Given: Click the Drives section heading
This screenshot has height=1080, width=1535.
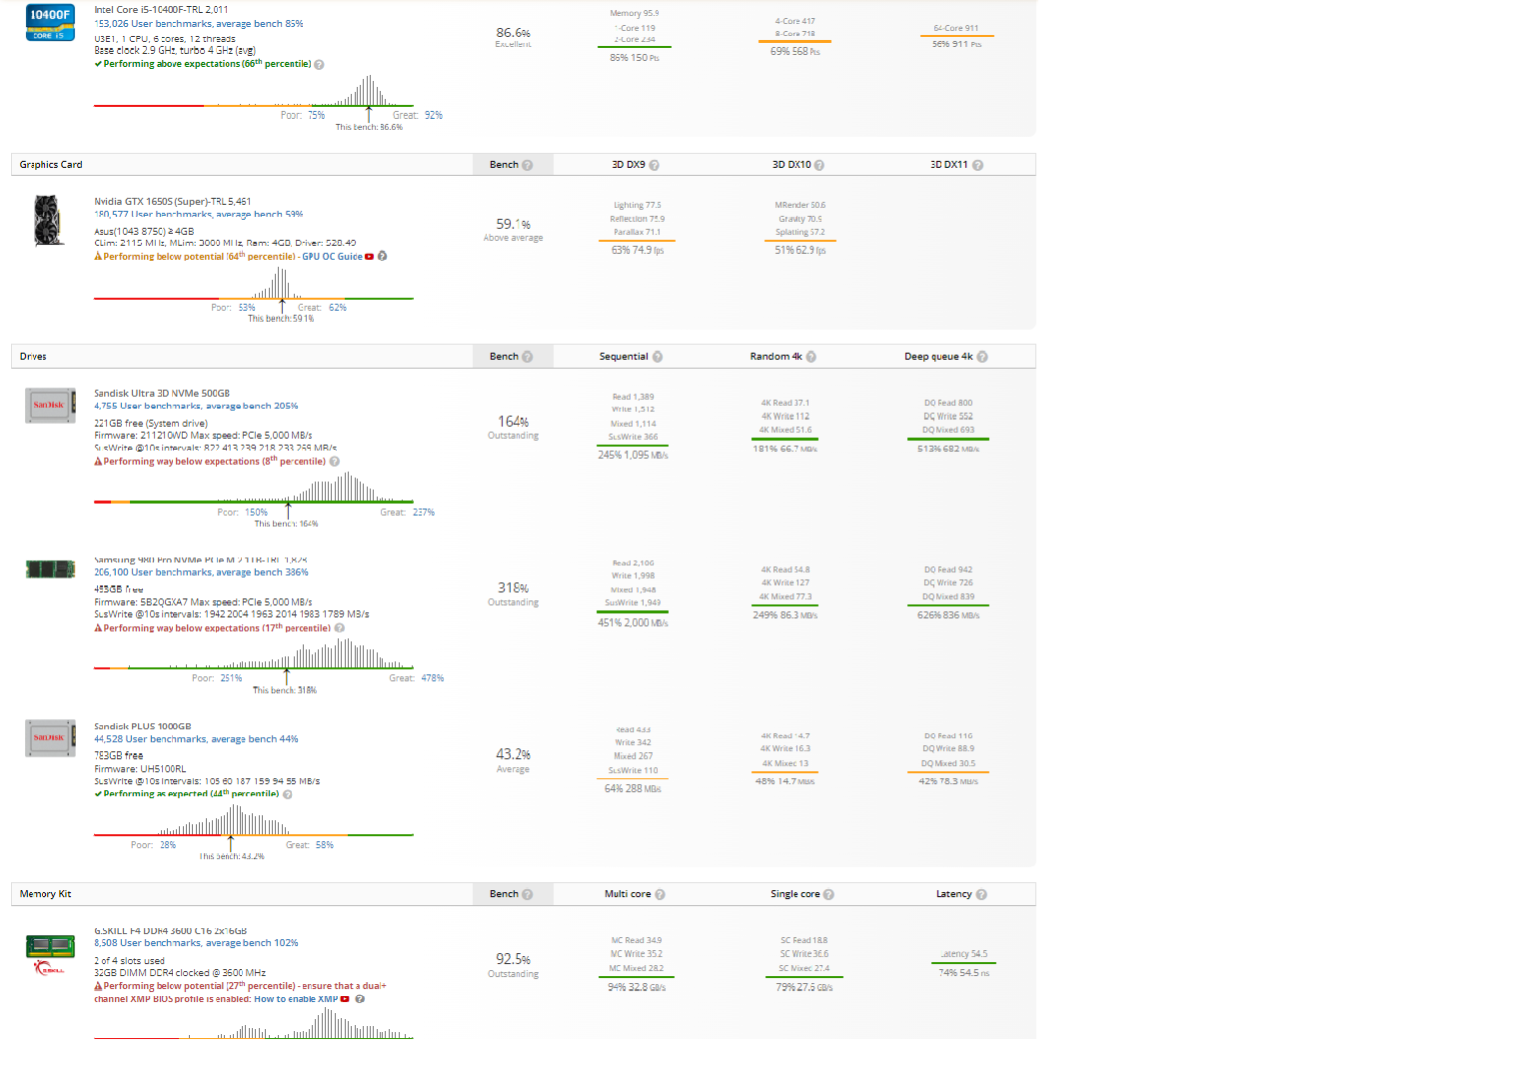Looking at the screenshot, I should (33, 357).
